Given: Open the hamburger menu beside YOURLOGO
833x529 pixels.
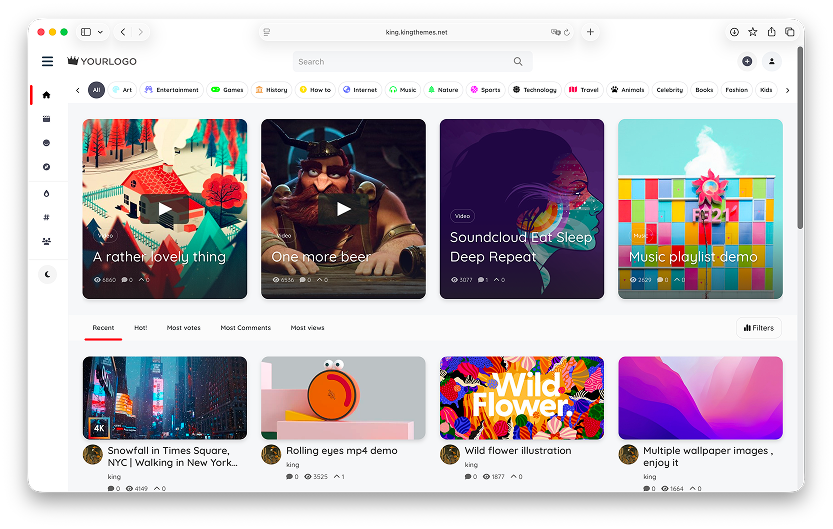Looking at the screenshot, I should 47,62.
